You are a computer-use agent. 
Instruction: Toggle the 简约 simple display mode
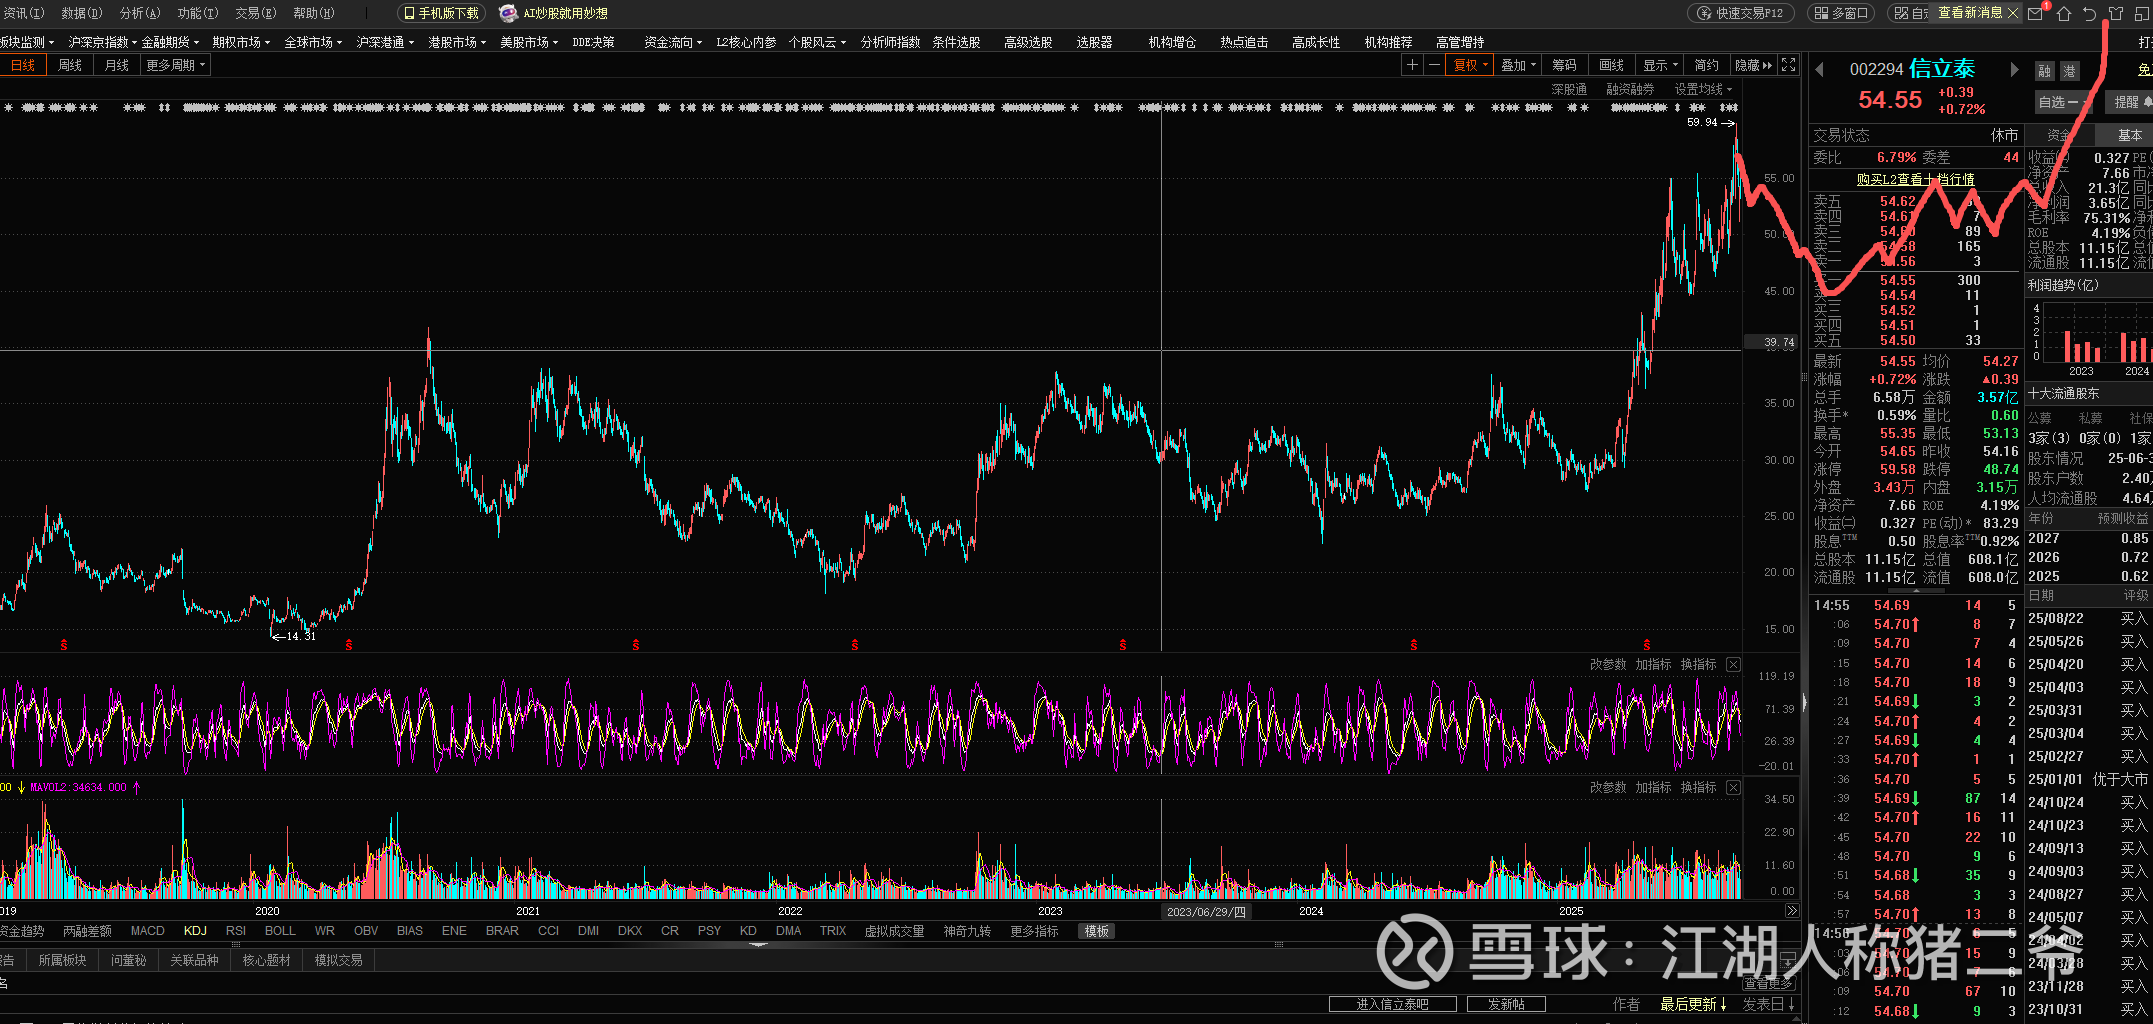coord(1706,65)
